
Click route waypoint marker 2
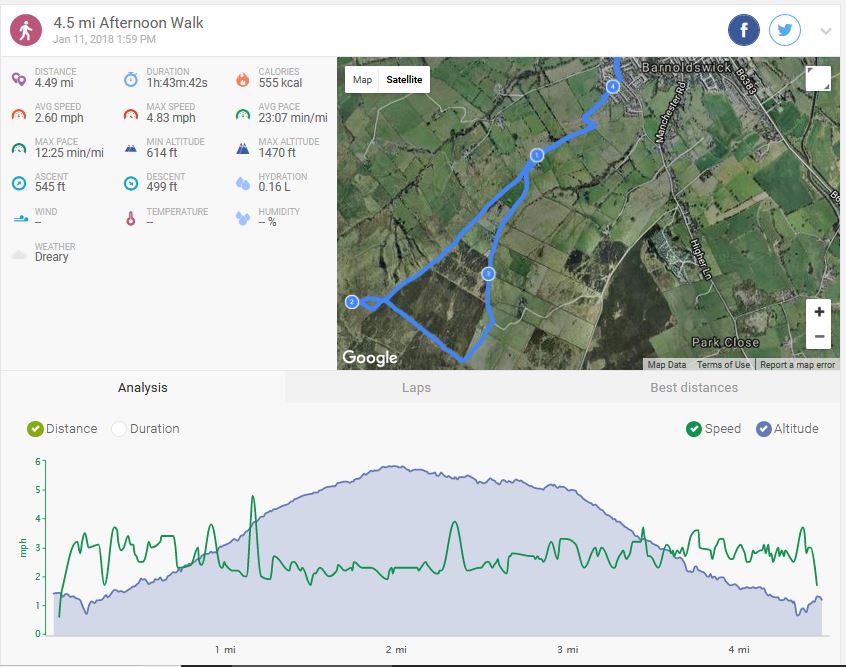(x=352, y=302)
